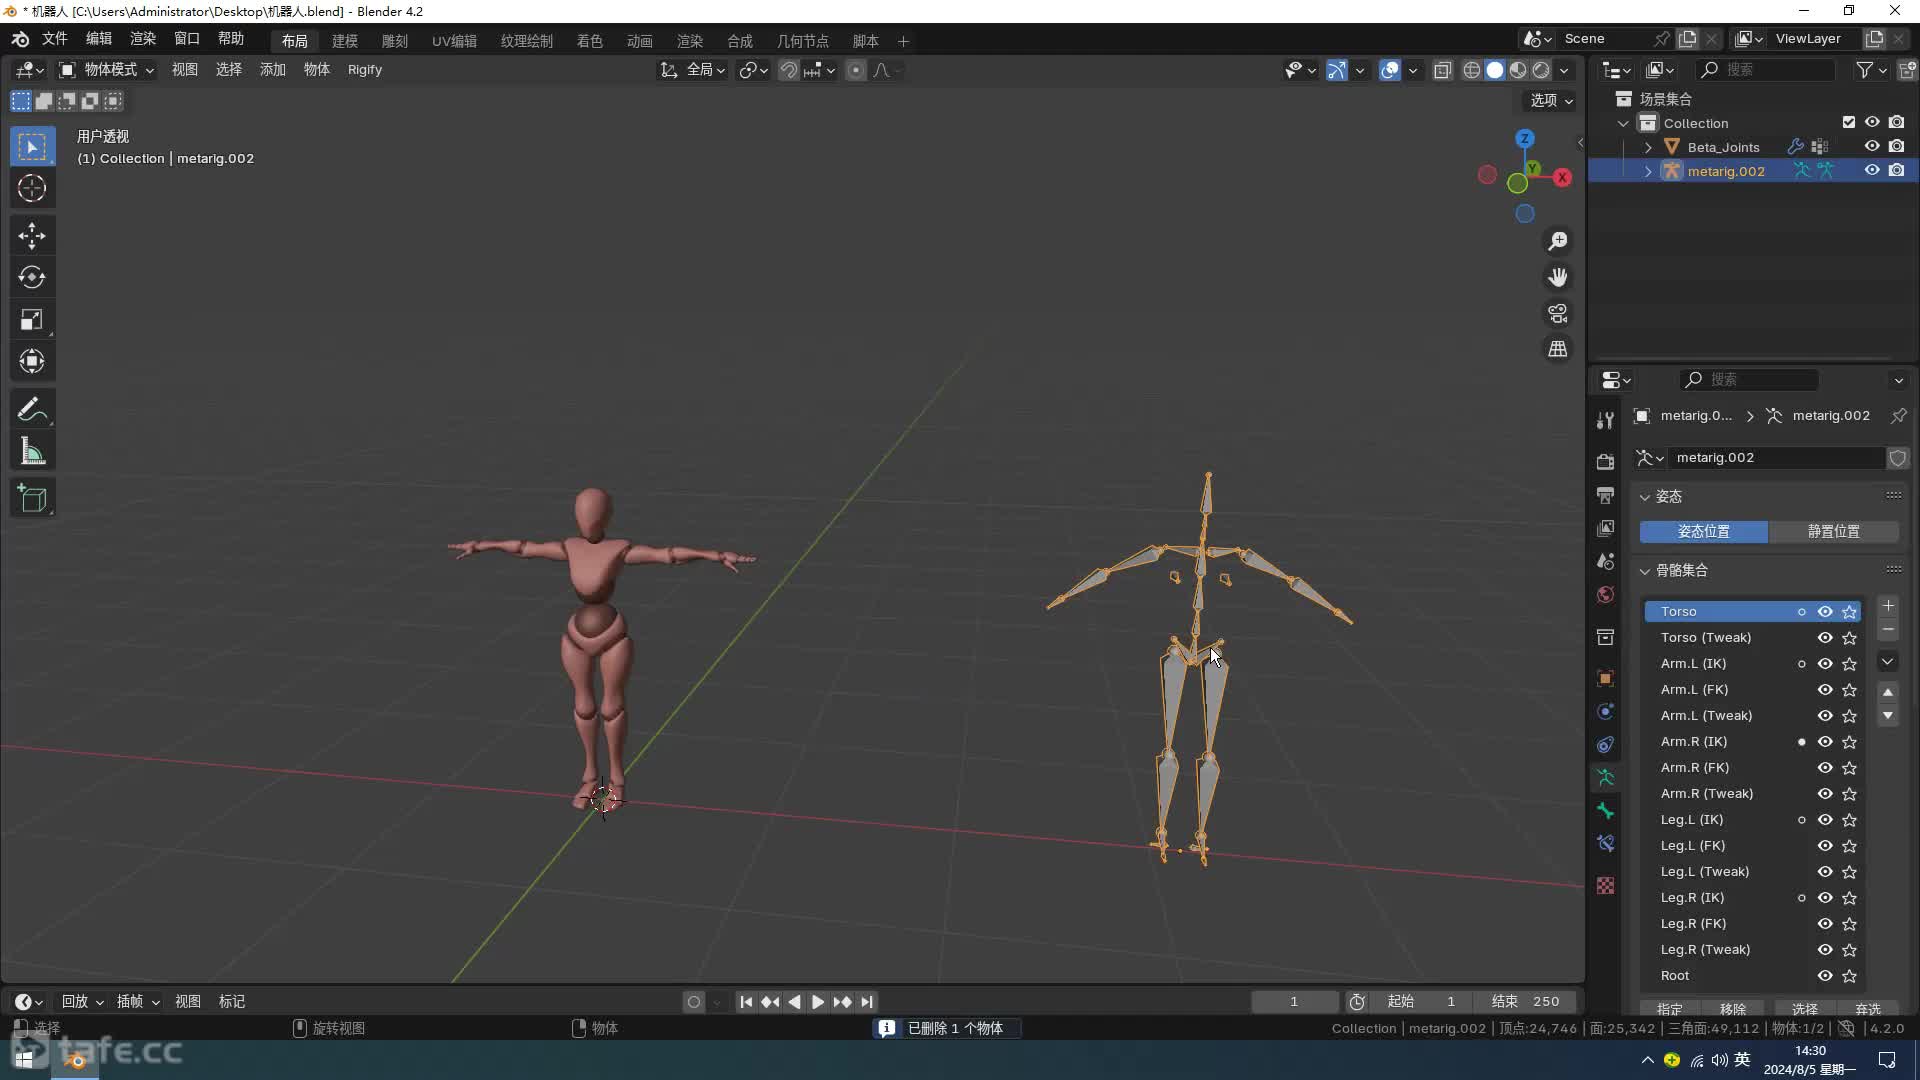Open bone collection specials dropdown
Viewport: 1920px width, 1080px height.
coord(1888,662)
